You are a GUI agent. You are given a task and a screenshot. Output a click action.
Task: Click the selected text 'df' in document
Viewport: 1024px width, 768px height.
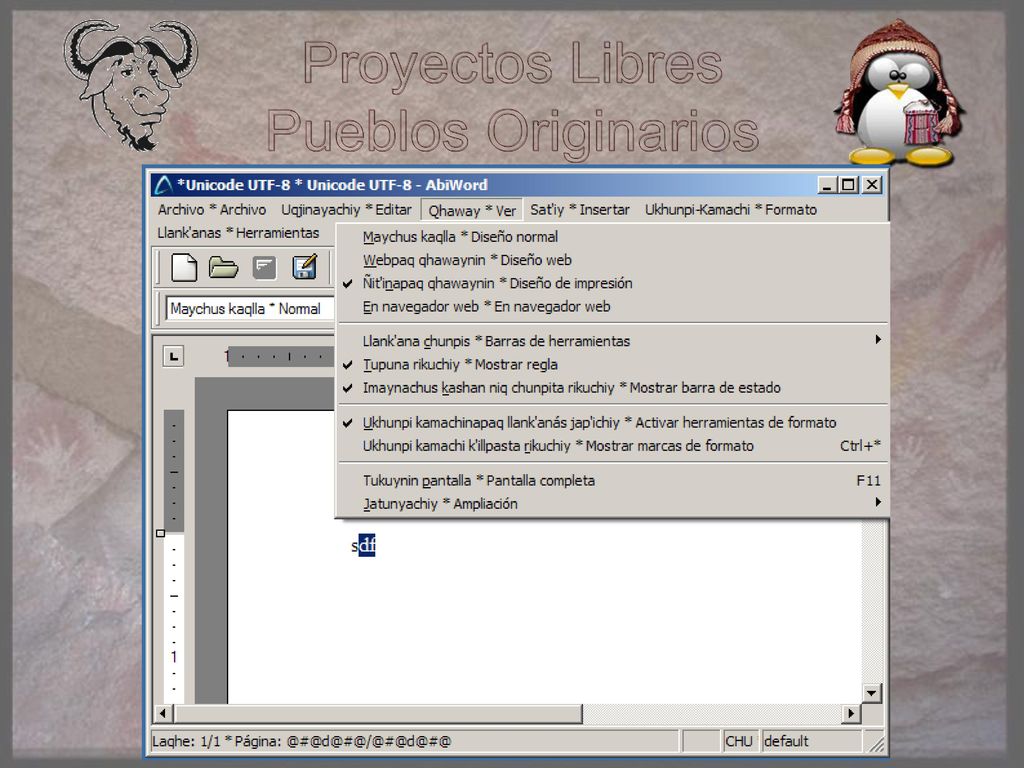(367, 545)
